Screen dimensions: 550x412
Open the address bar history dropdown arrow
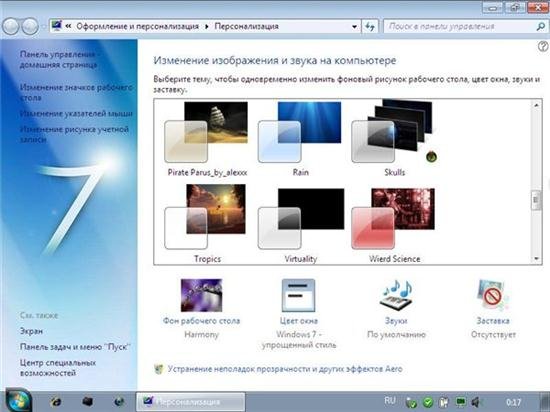354,27
